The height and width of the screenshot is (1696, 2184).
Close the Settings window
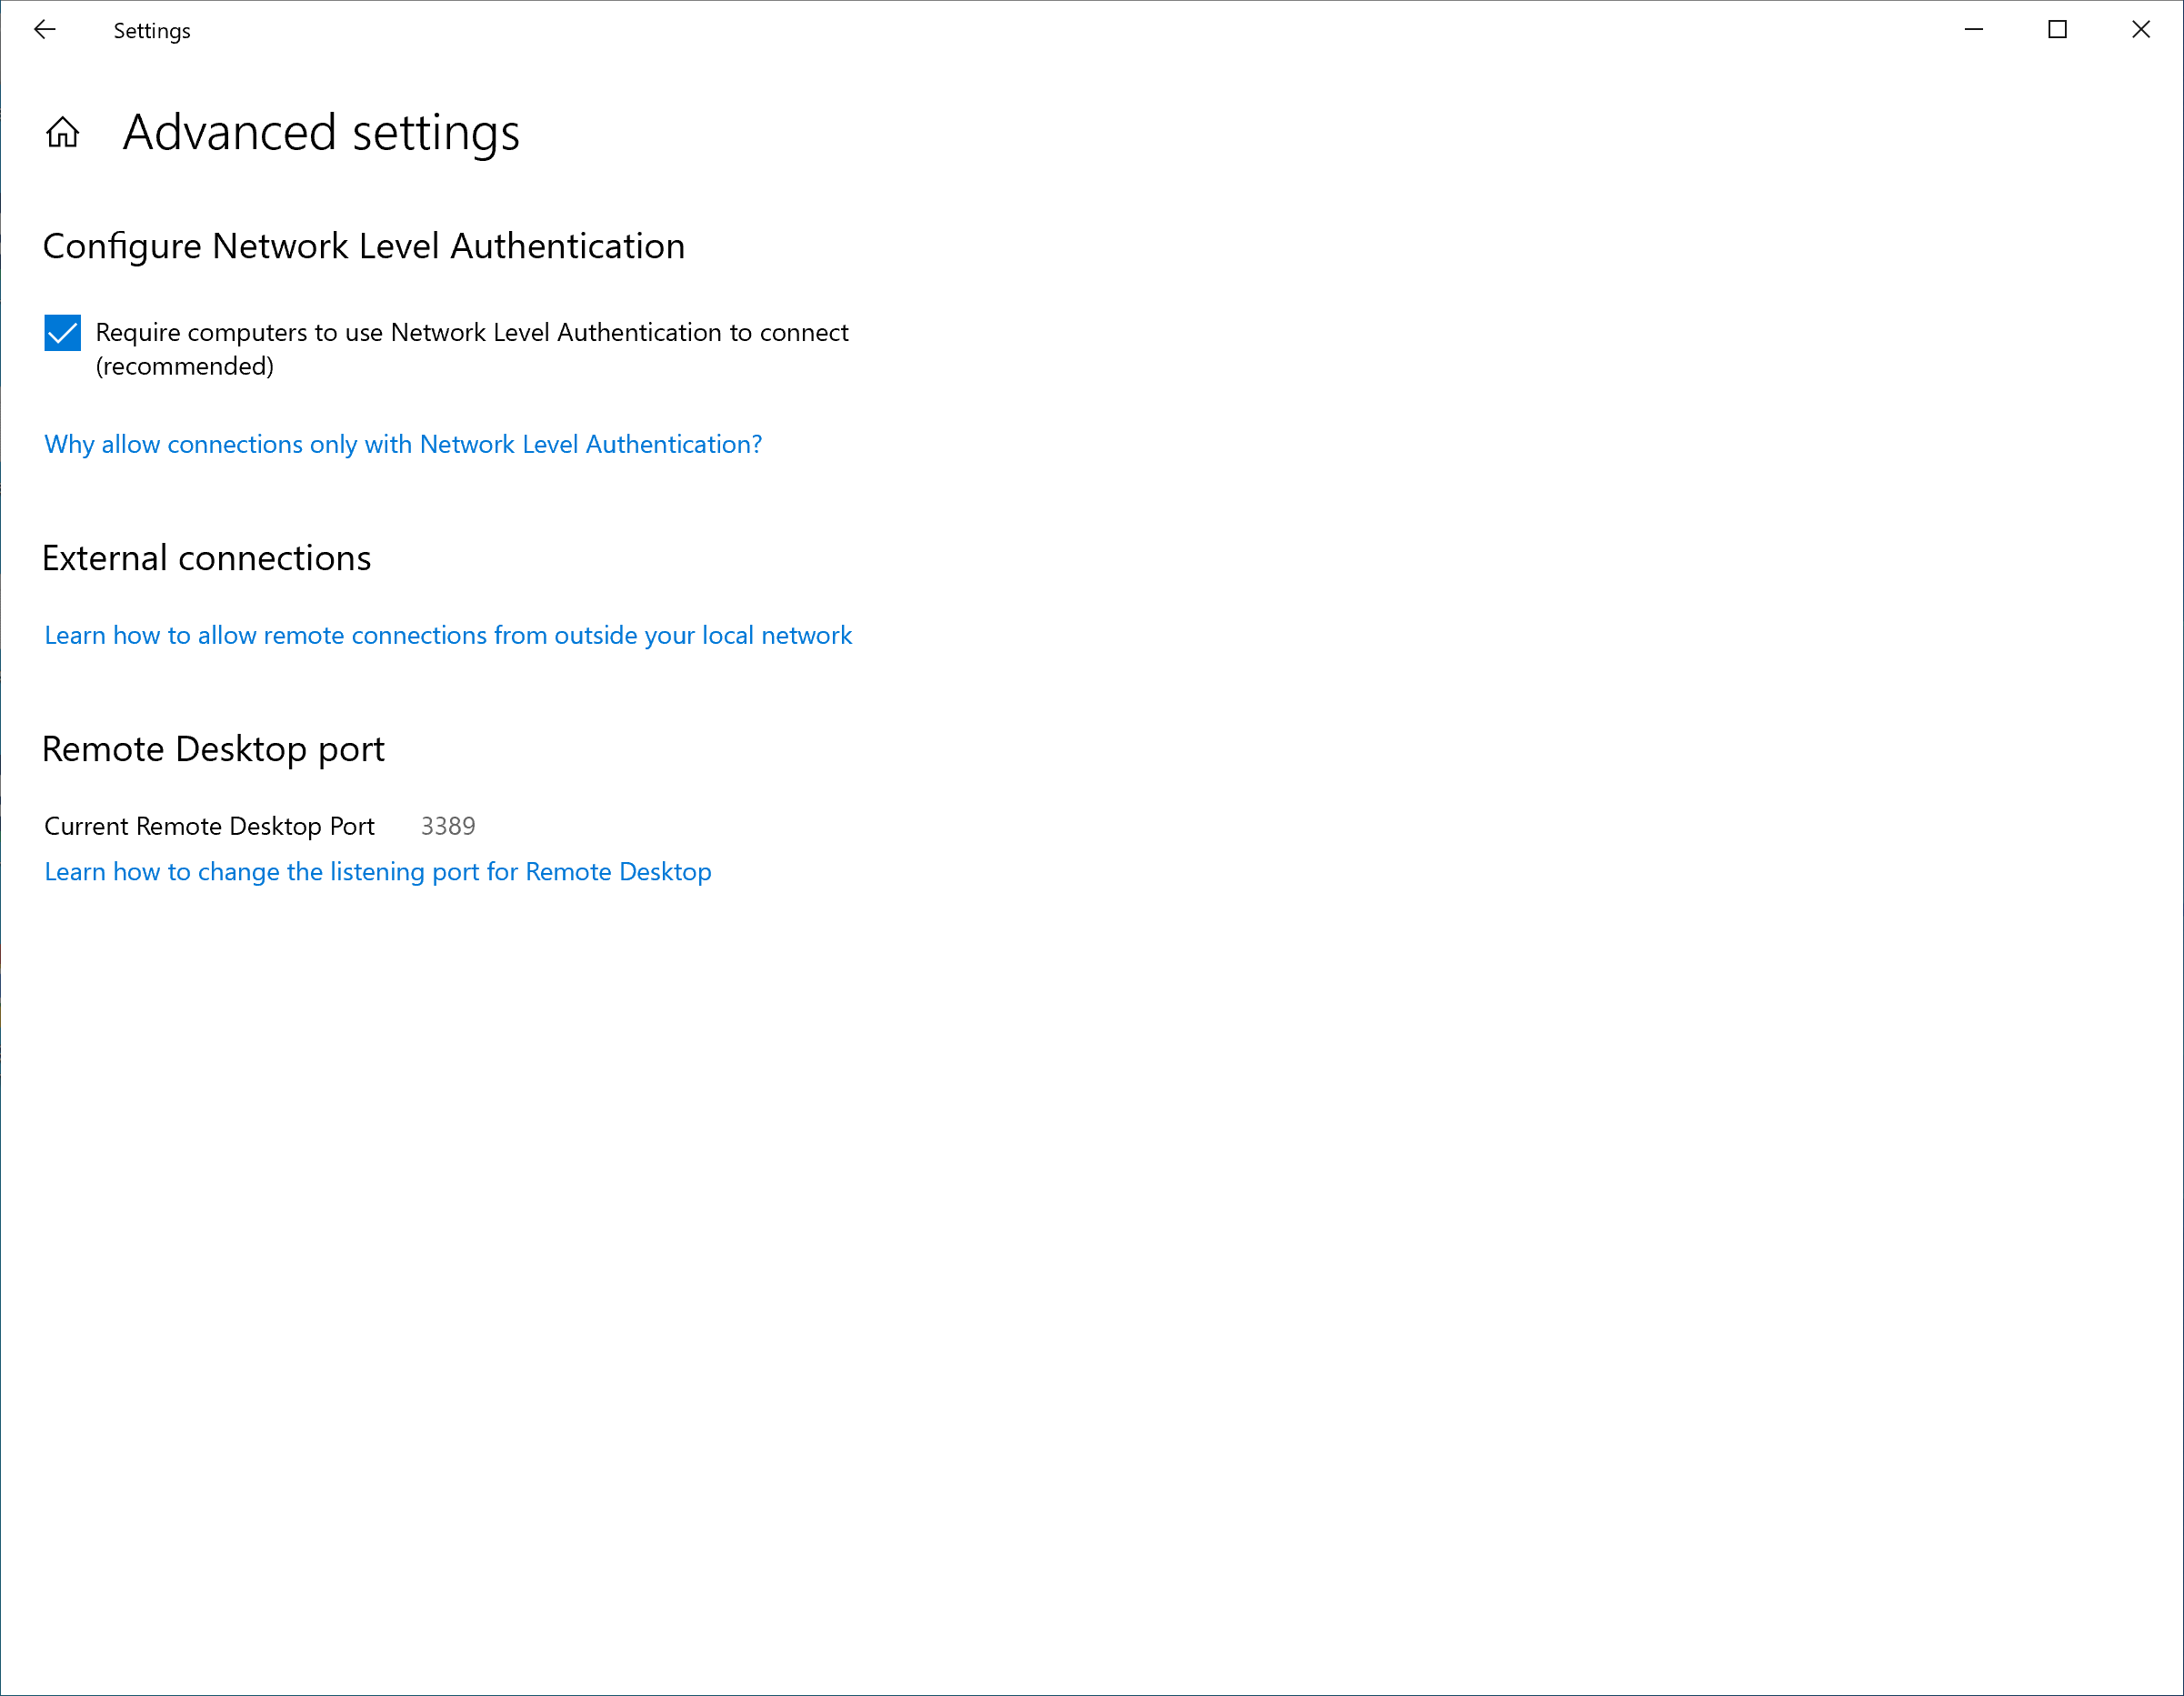coord(2140,30)
